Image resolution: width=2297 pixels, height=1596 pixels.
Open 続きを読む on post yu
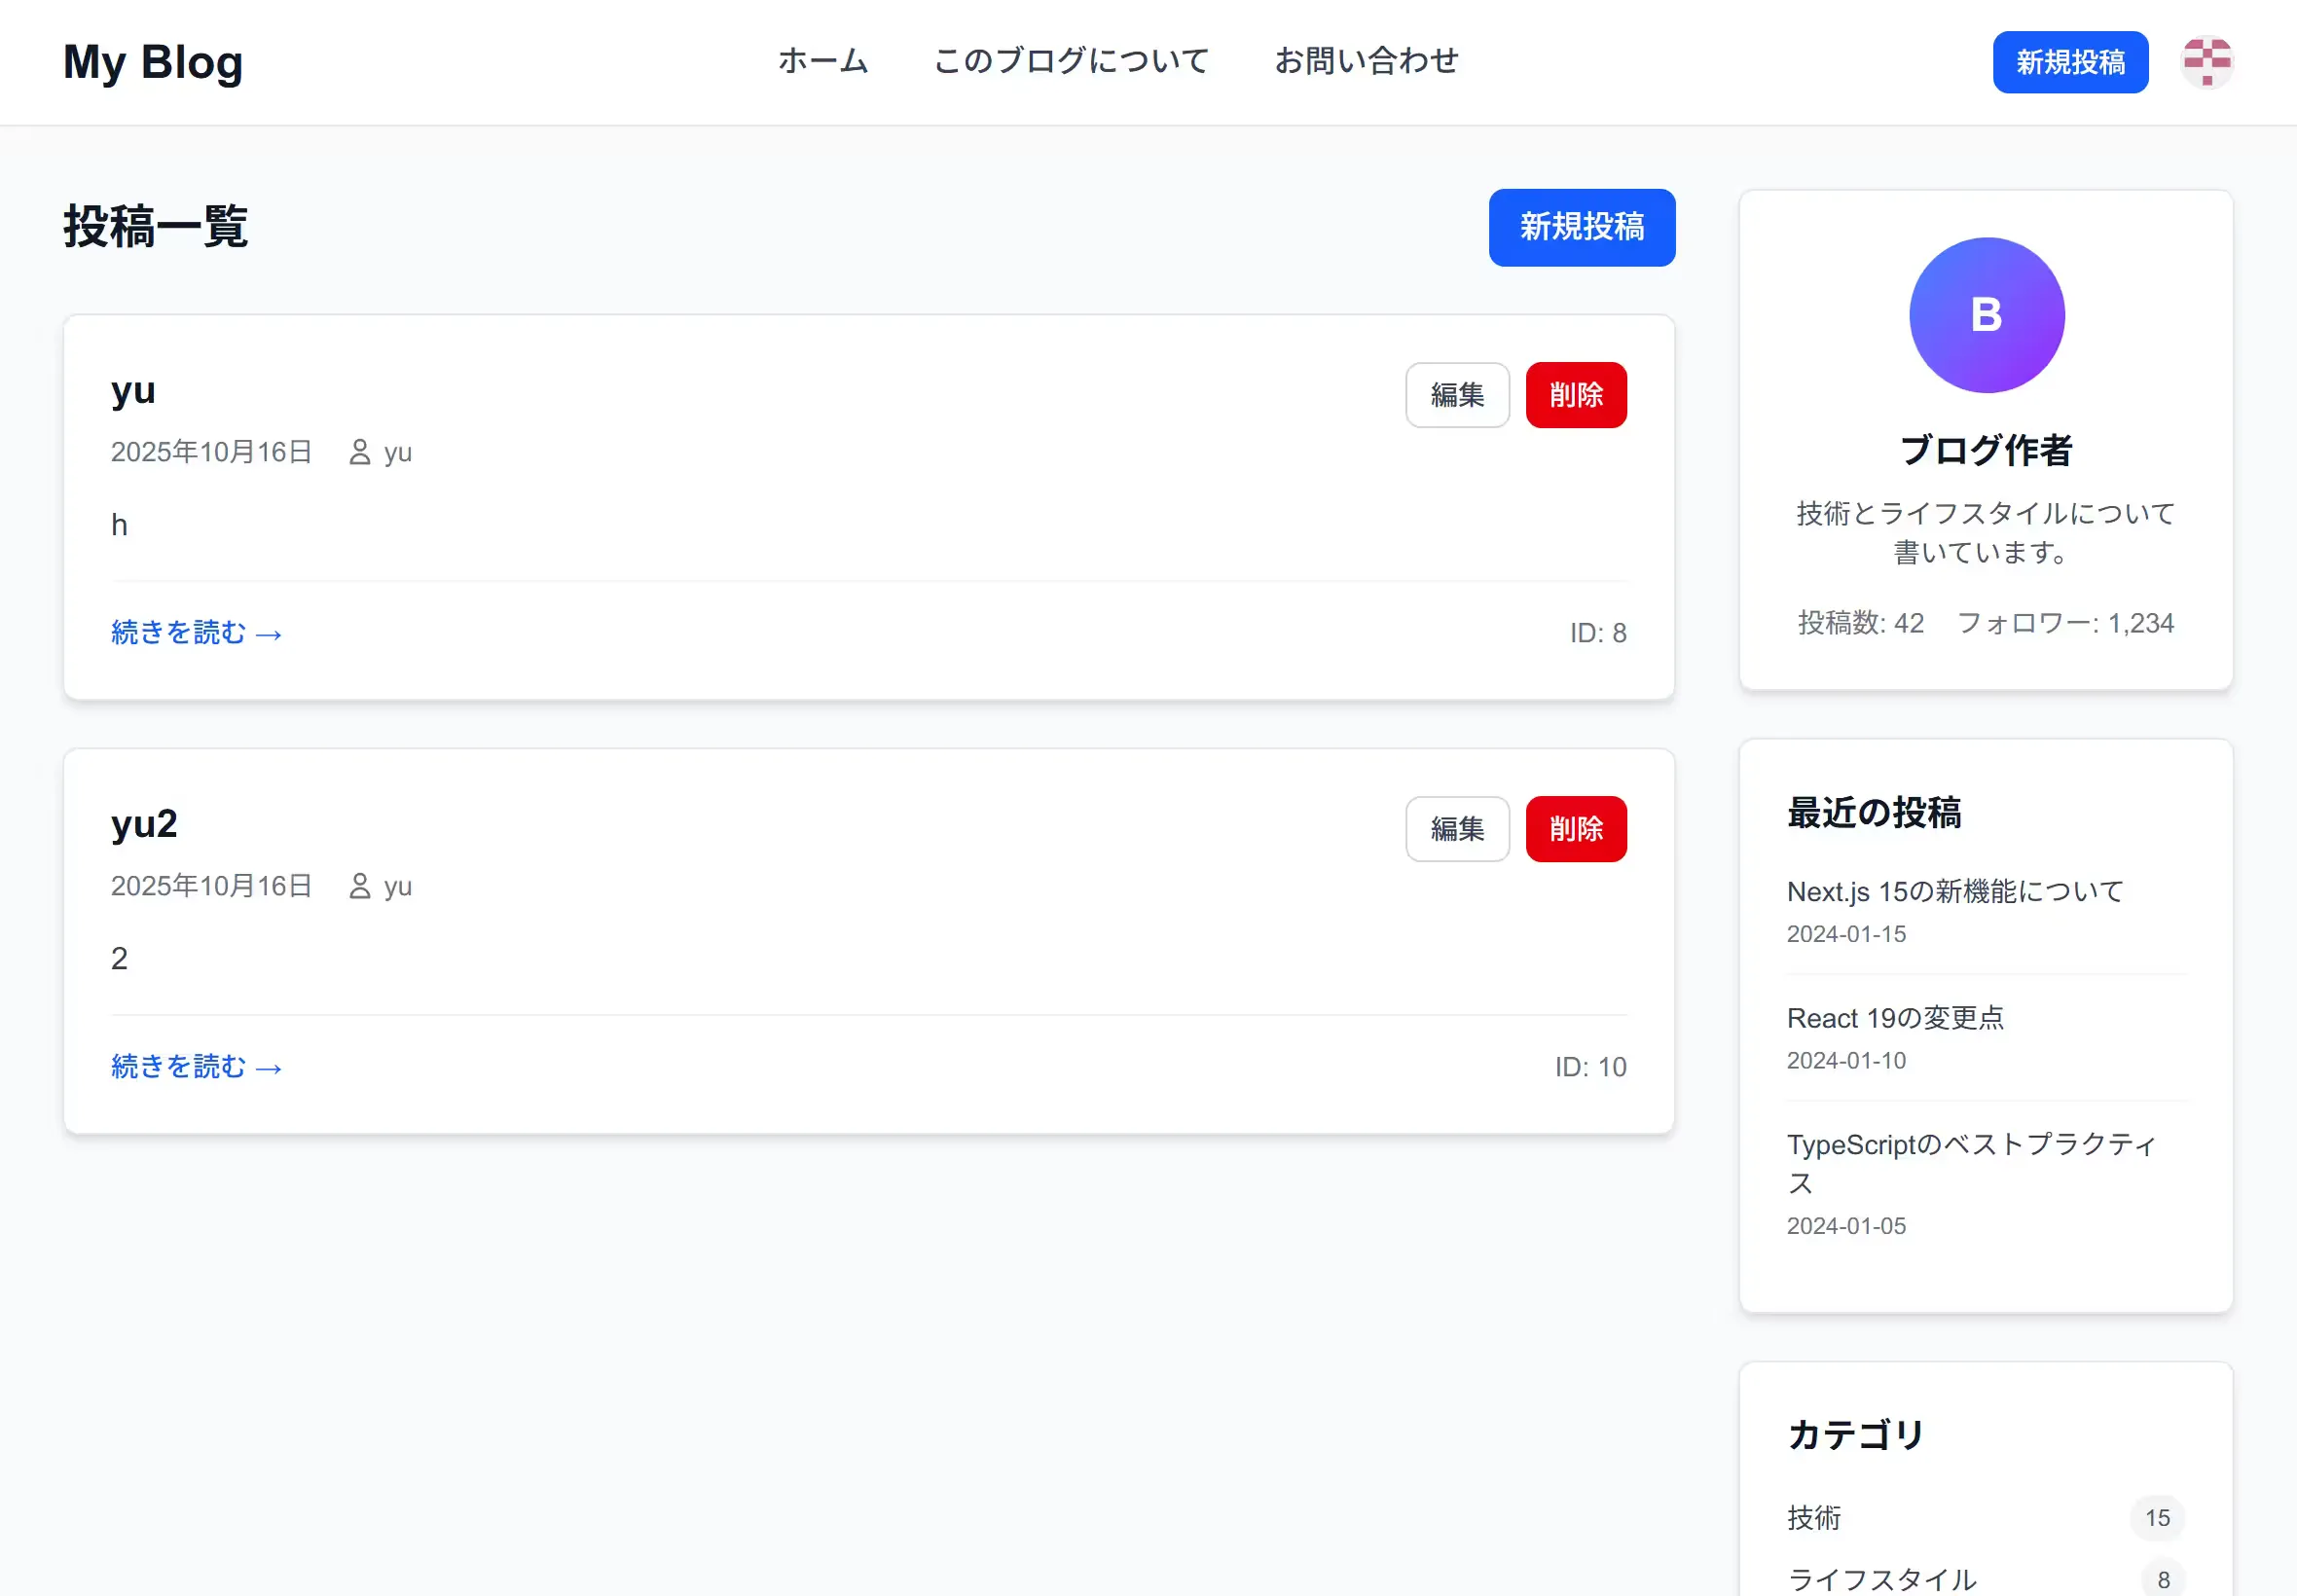196,632
